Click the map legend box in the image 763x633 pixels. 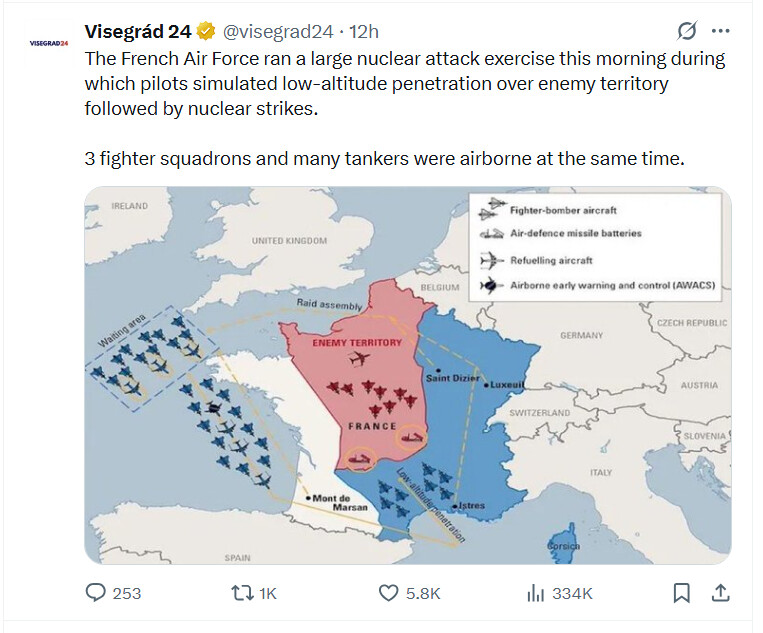595,247
